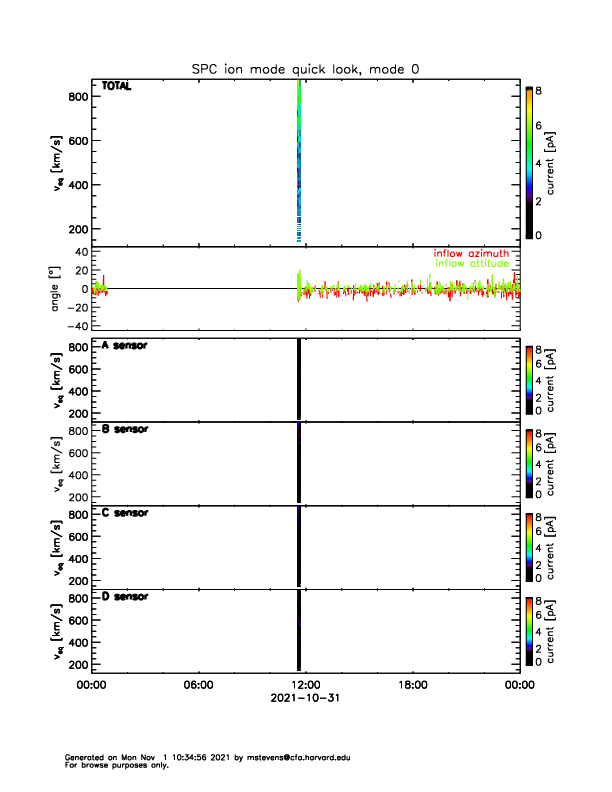Click the 06:00 time axis tick label

(x=199, y=685)
